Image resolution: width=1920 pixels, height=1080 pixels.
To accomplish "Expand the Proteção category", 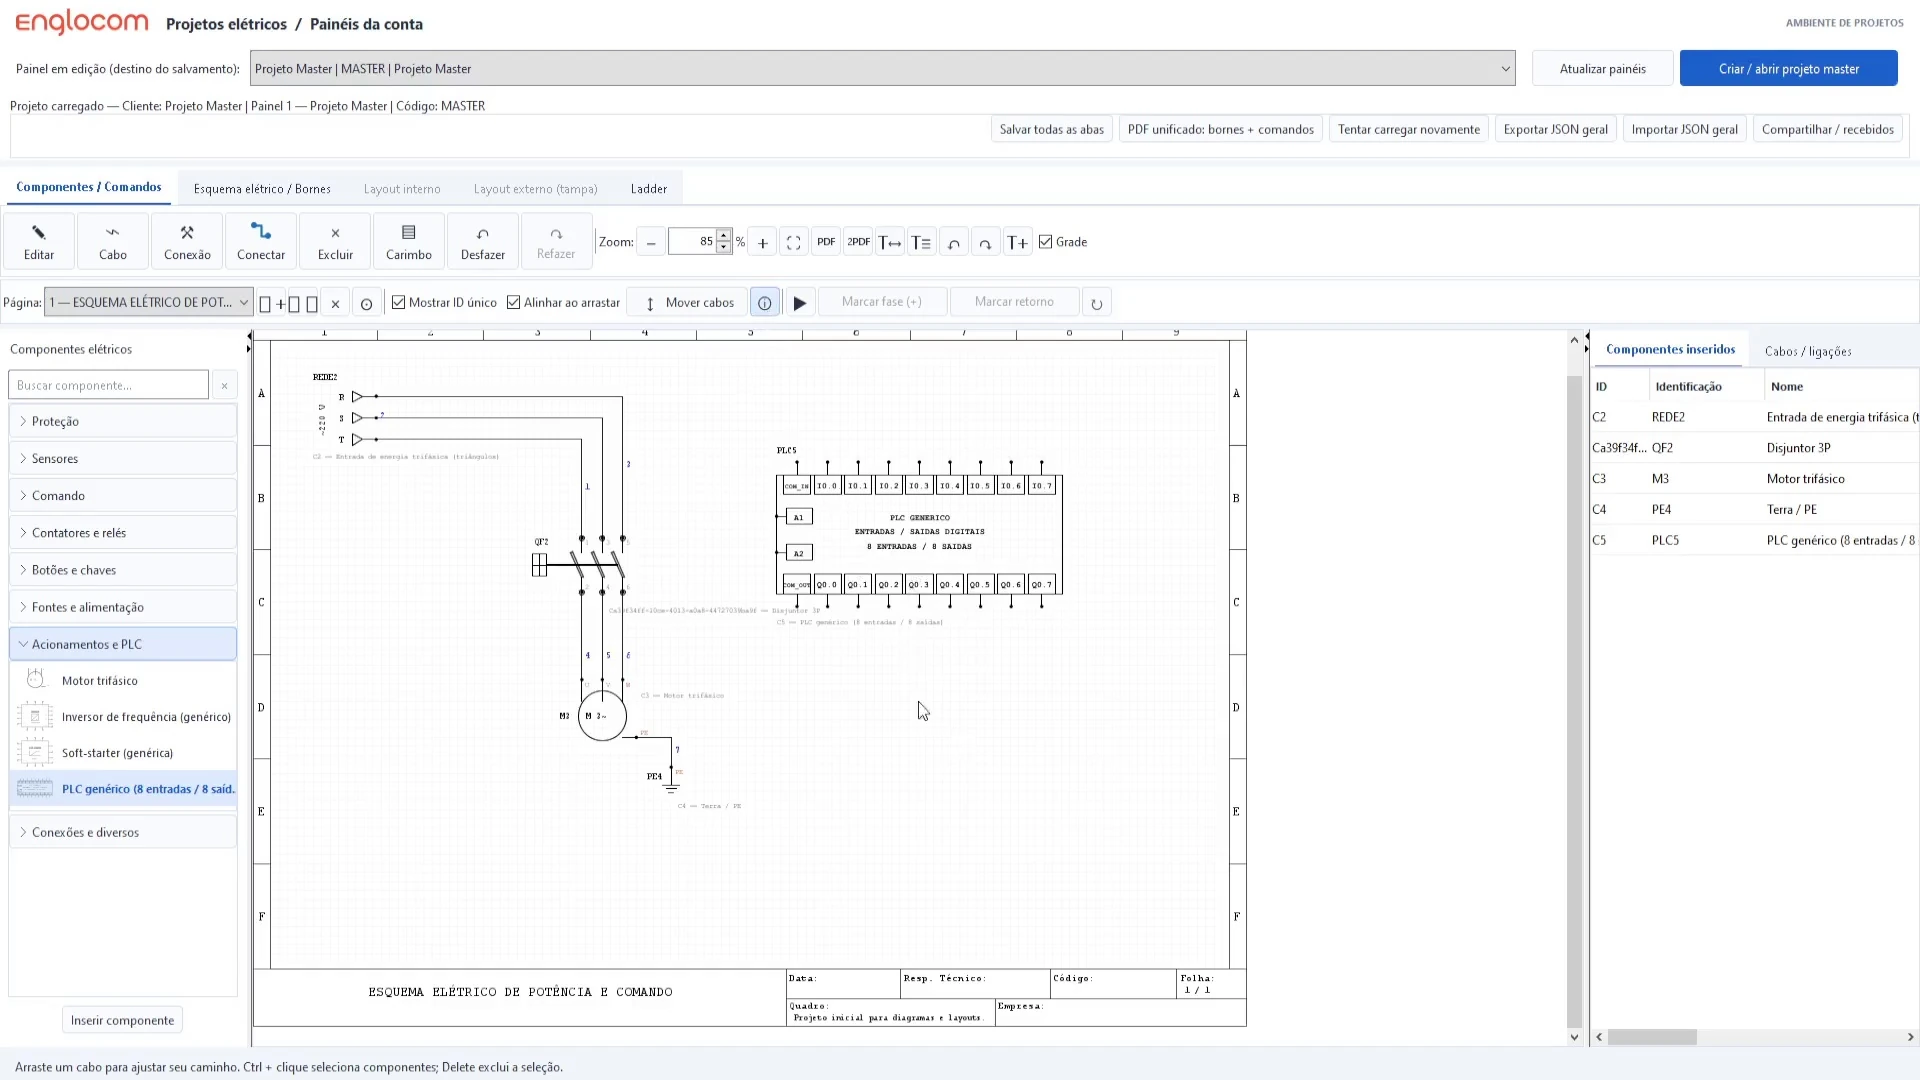I will coord(123,421).
